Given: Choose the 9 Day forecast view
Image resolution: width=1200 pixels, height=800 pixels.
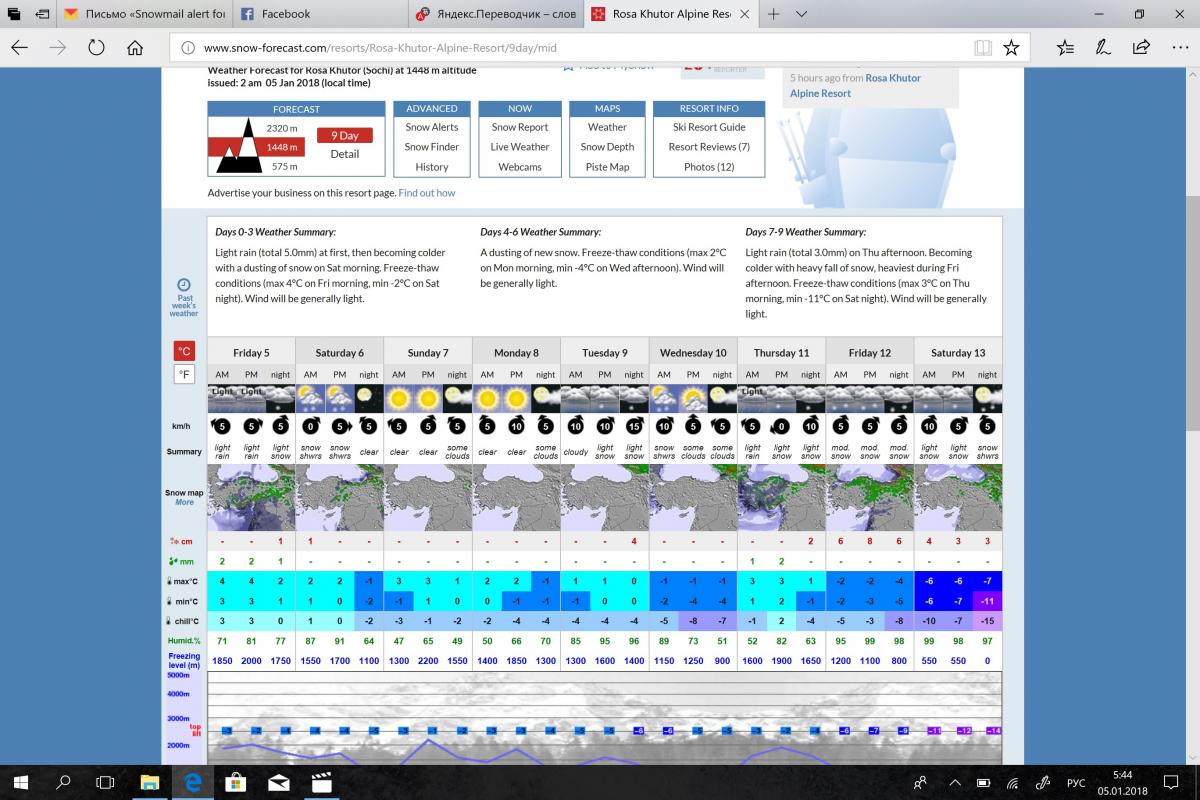Looking at the screenshot, I should [x=345, y=135].
